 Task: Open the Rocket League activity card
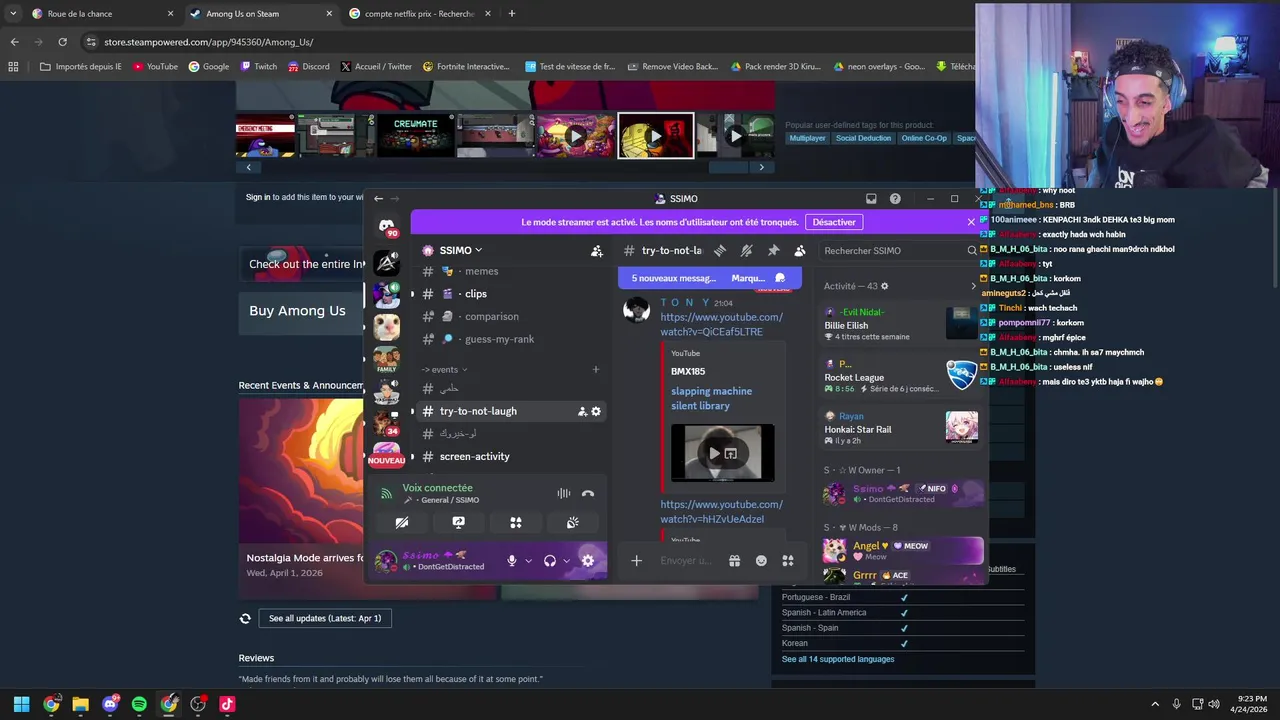900,377
